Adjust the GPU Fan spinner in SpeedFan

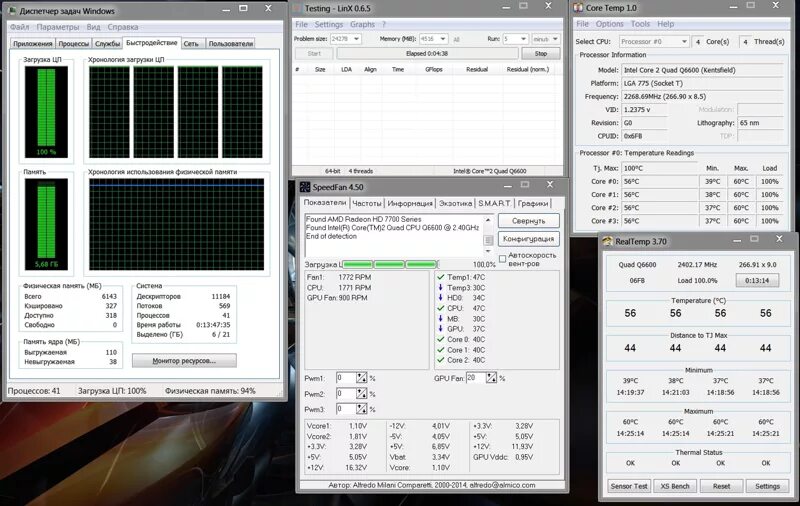point(491,378)
